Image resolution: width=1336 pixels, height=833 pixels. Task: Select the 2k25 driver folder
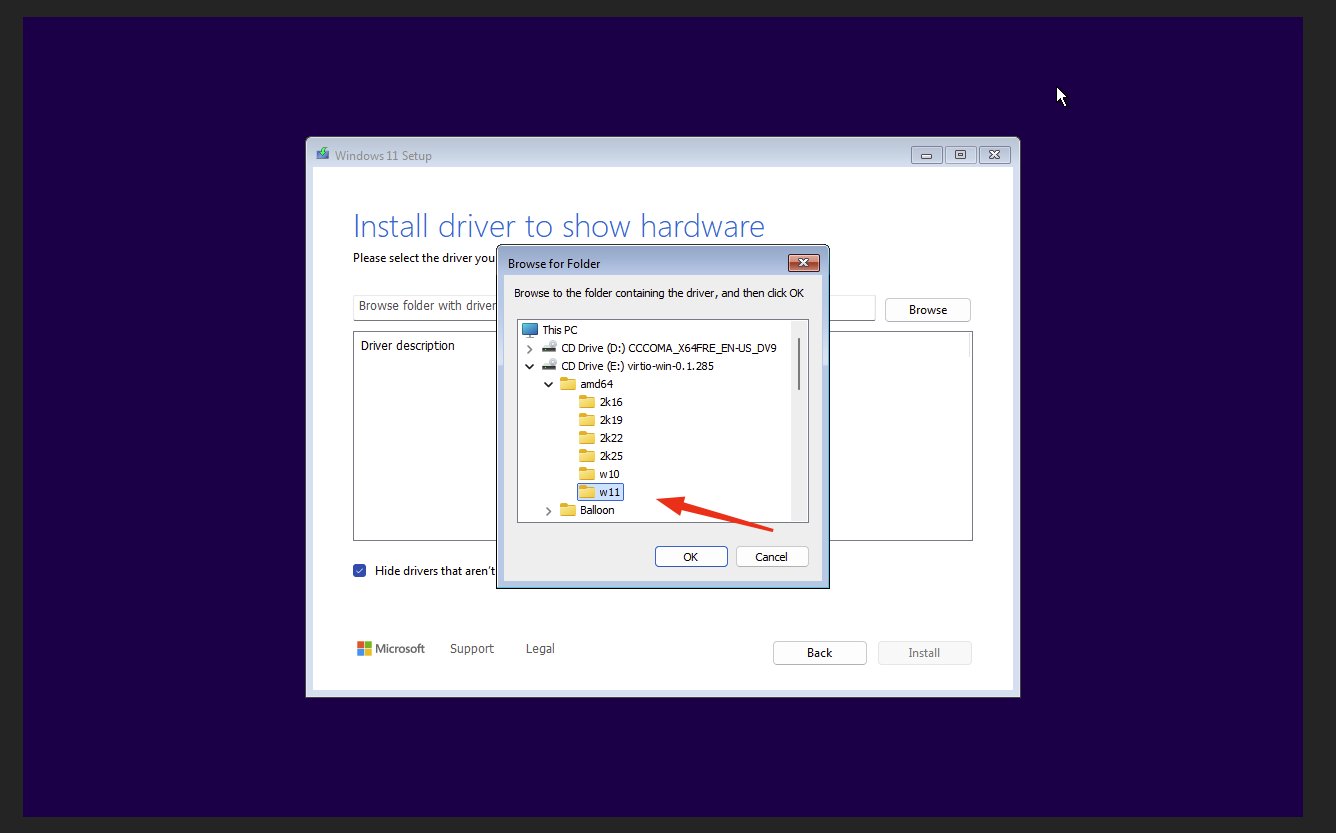tap(611, 455)
